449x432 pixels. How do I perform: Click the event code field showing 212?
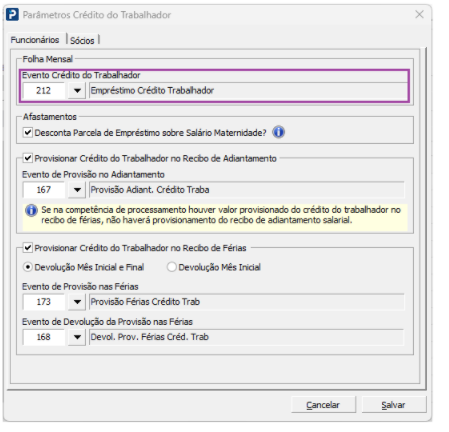[44, 90]
